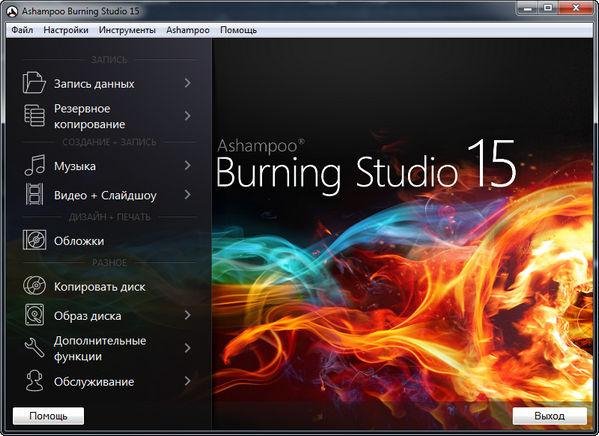Viewport: 599px width, 436px height.
Task: Click the Музыка note icon
Action: pyautogui.click(x=35, y=165)
